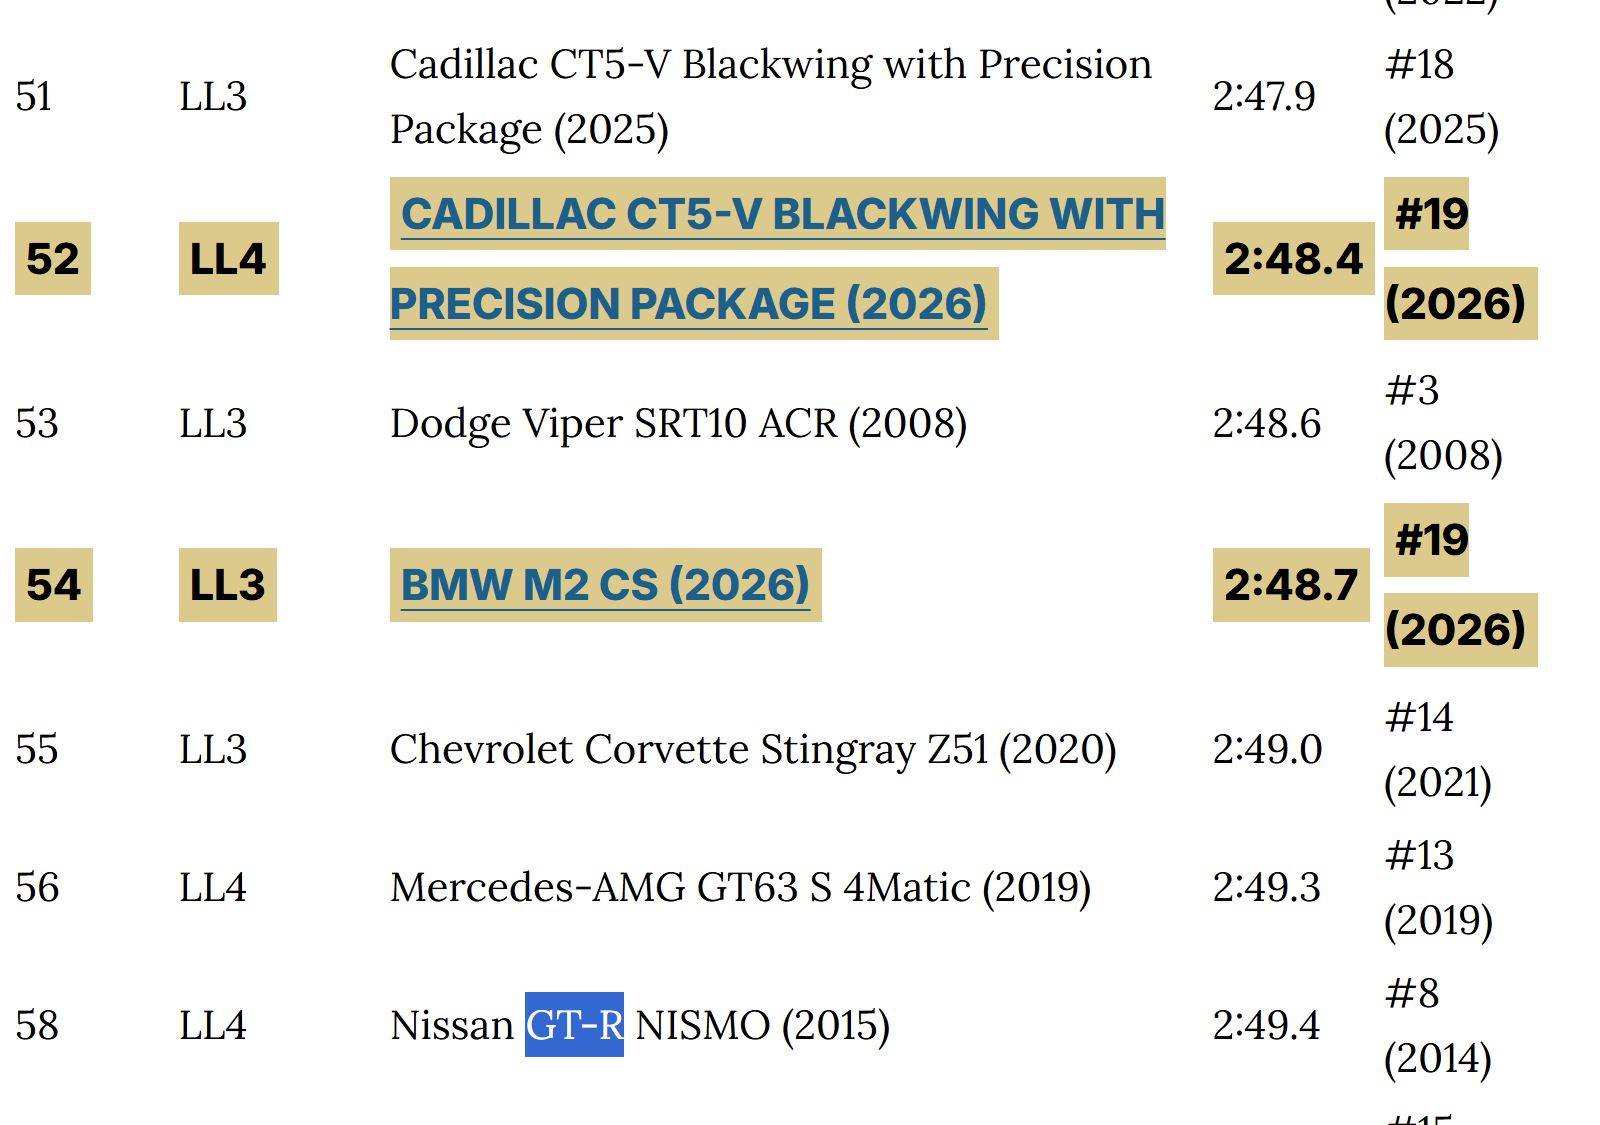Image resolution: width=1600 pixels, height=1125 pixels.
Task: Open the Cadillac CT5-V Blackwing 2026 link
Action: point(778,259)
